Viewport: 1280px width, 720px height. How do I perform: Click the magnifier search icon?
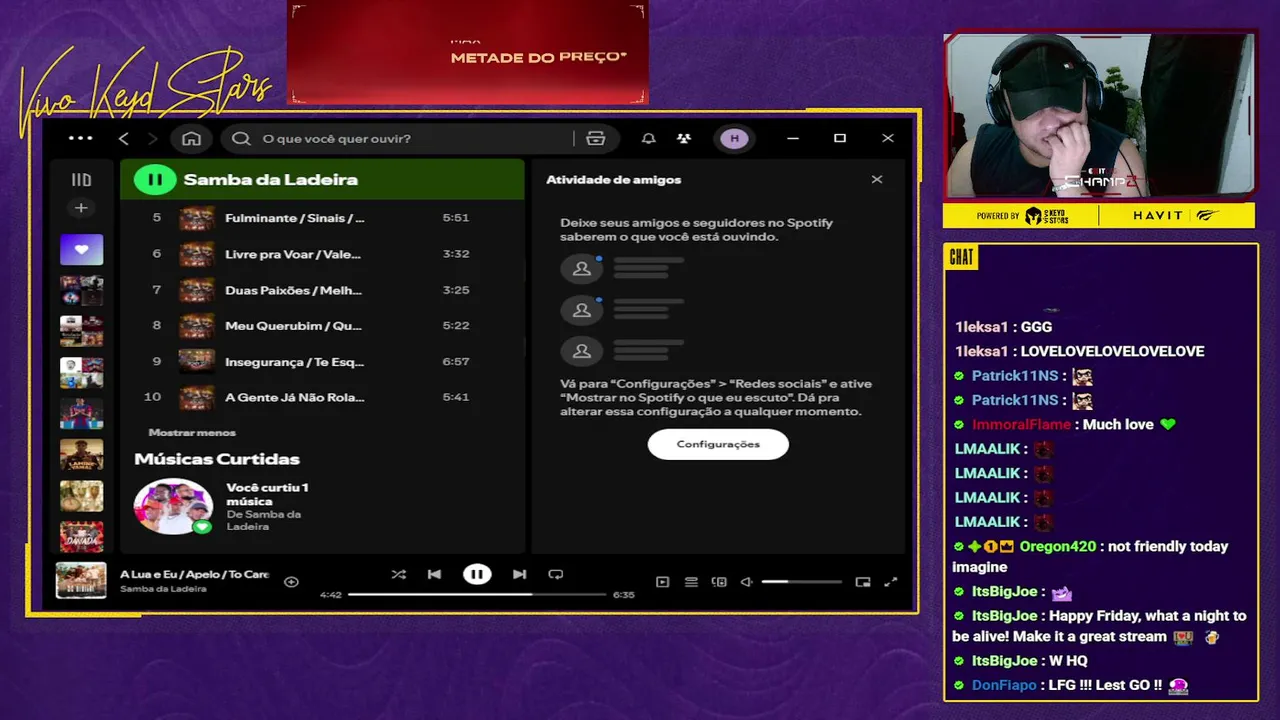(241, 138)
